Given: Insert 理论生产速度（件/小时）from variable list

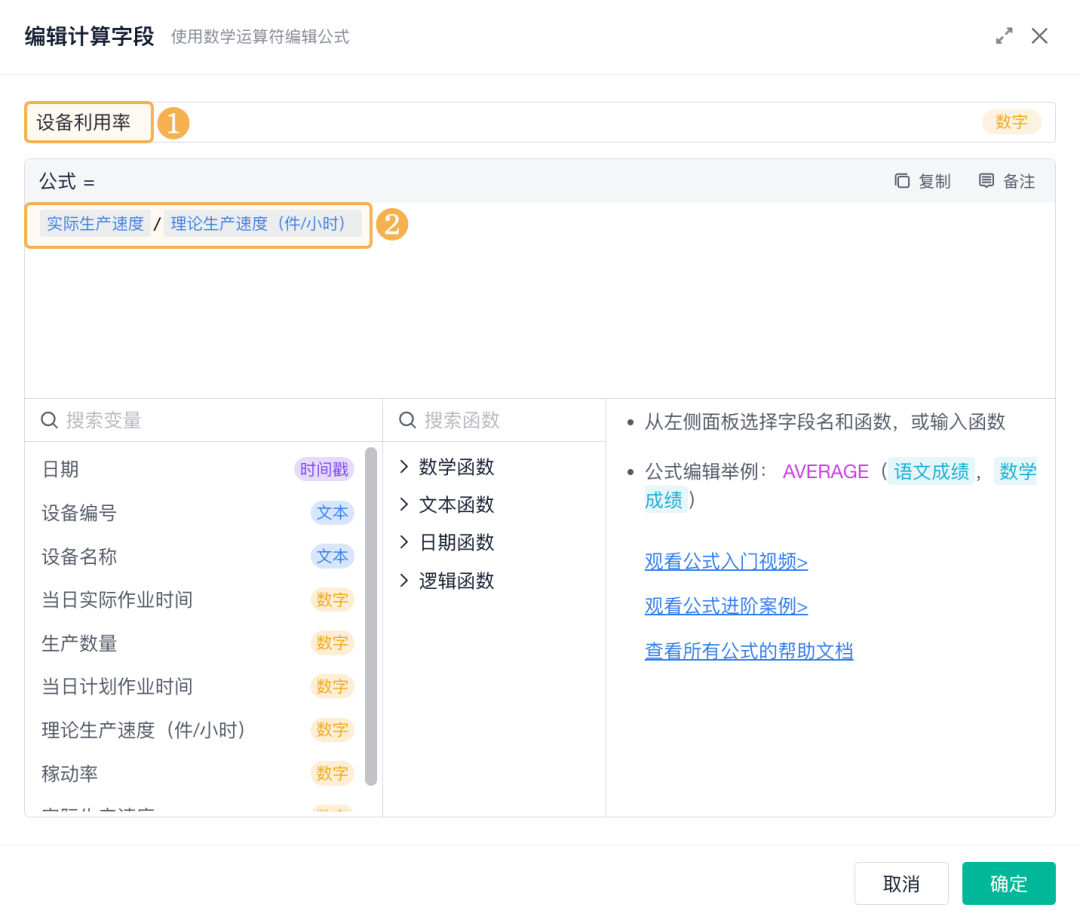Looking at the screenshot, I should (x=197, y=730).
